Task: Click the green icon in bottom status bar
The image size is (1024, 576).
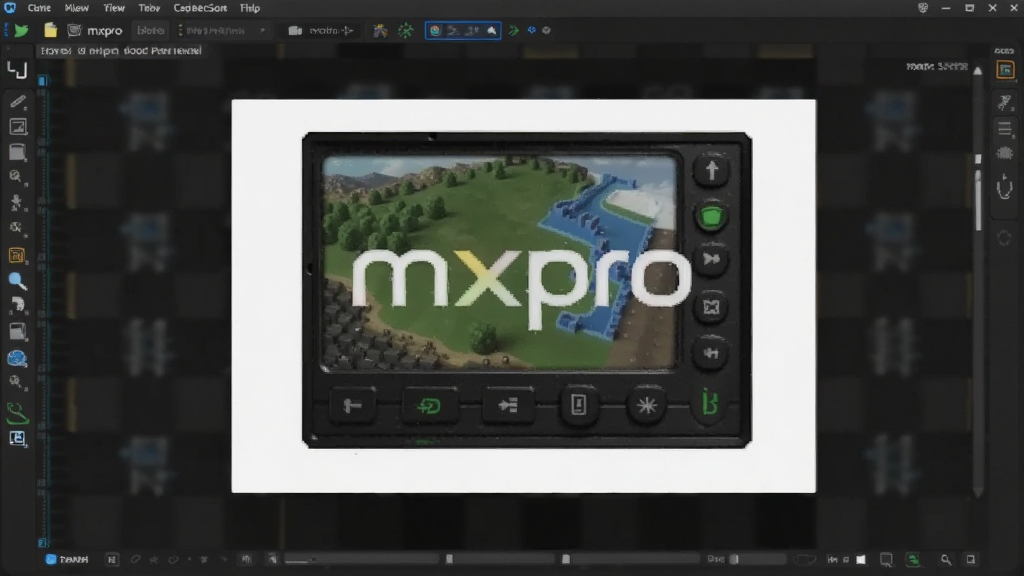Action: pos(913,560)
